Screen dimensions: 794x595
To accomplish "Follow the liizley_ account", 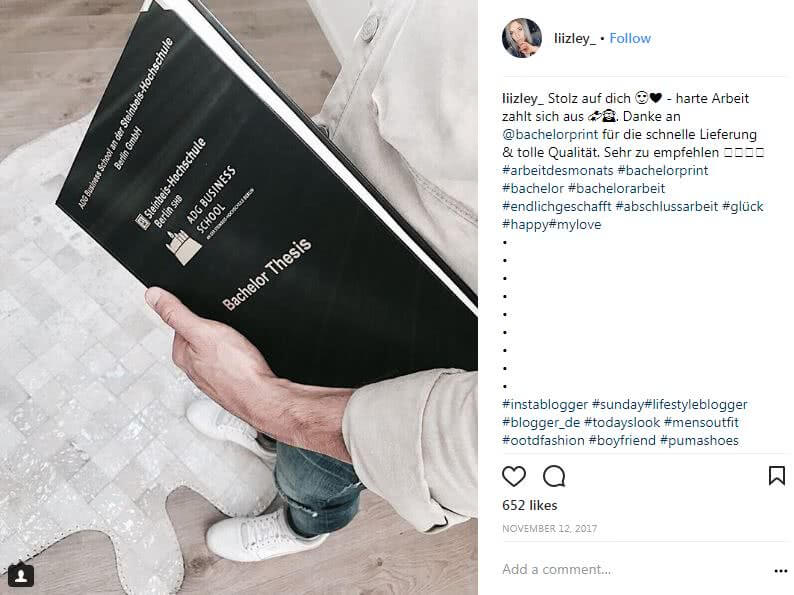I will [x=630, y=38].
